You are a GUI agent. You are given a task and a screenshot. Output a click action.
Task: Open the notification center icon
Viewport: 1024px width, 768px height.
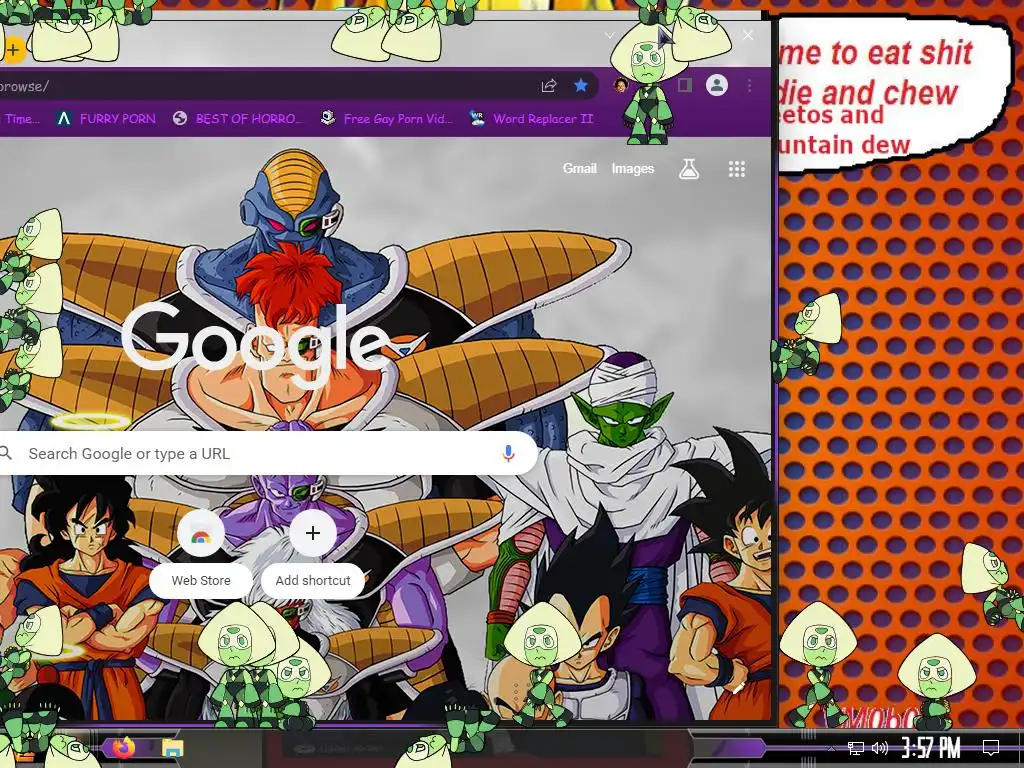991,748
